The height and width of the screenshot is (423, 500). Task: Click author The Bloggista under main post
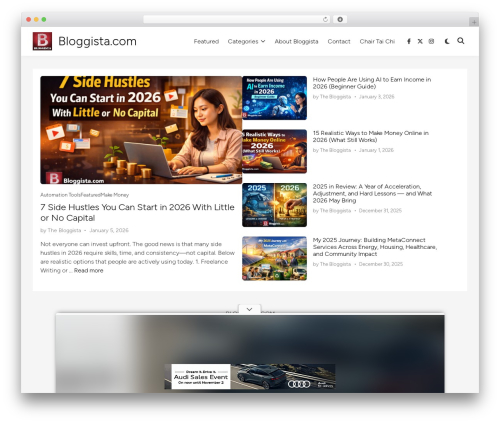[x=64, y=230]
